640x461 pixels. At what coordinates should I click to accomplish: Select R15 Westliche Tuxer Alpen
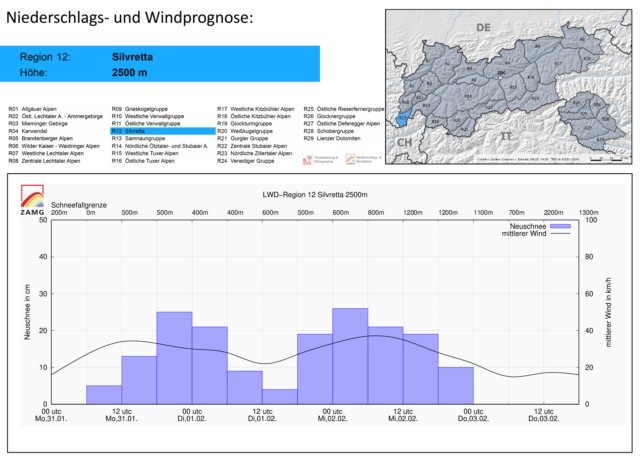click(x=145, y=153)
